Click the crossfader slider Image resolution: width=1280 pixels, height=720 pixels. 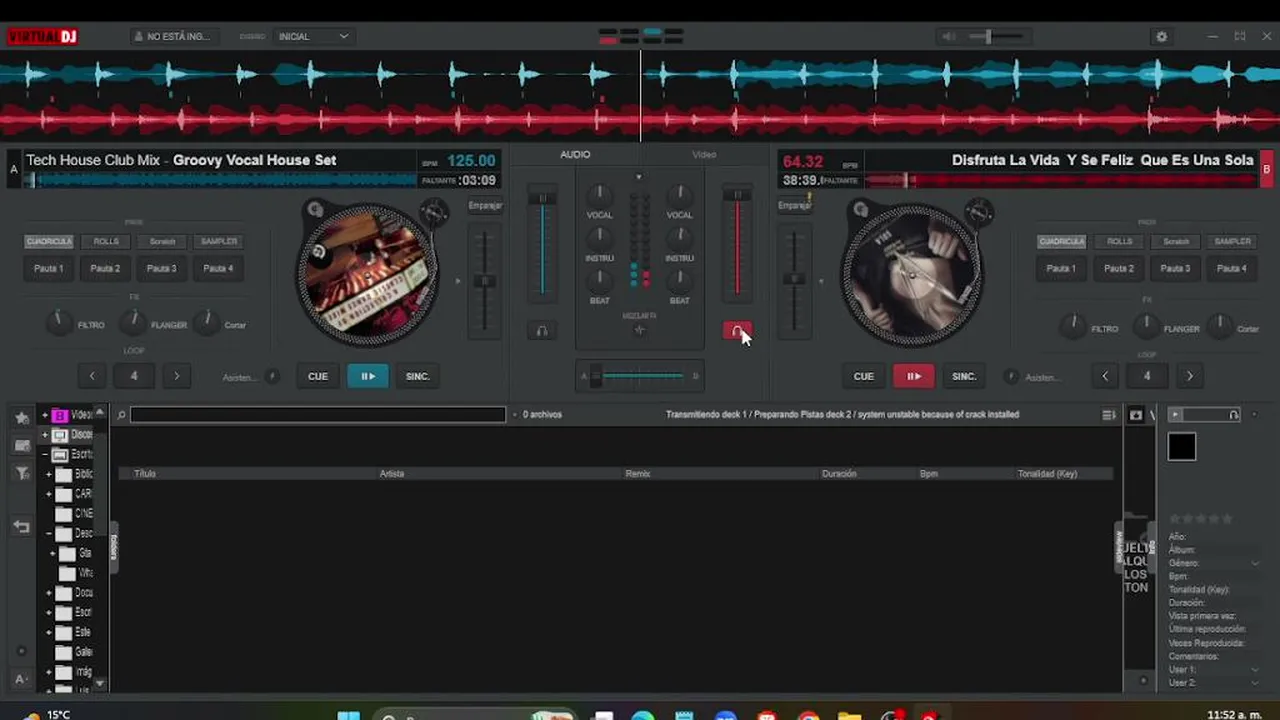tap(640, 376)
